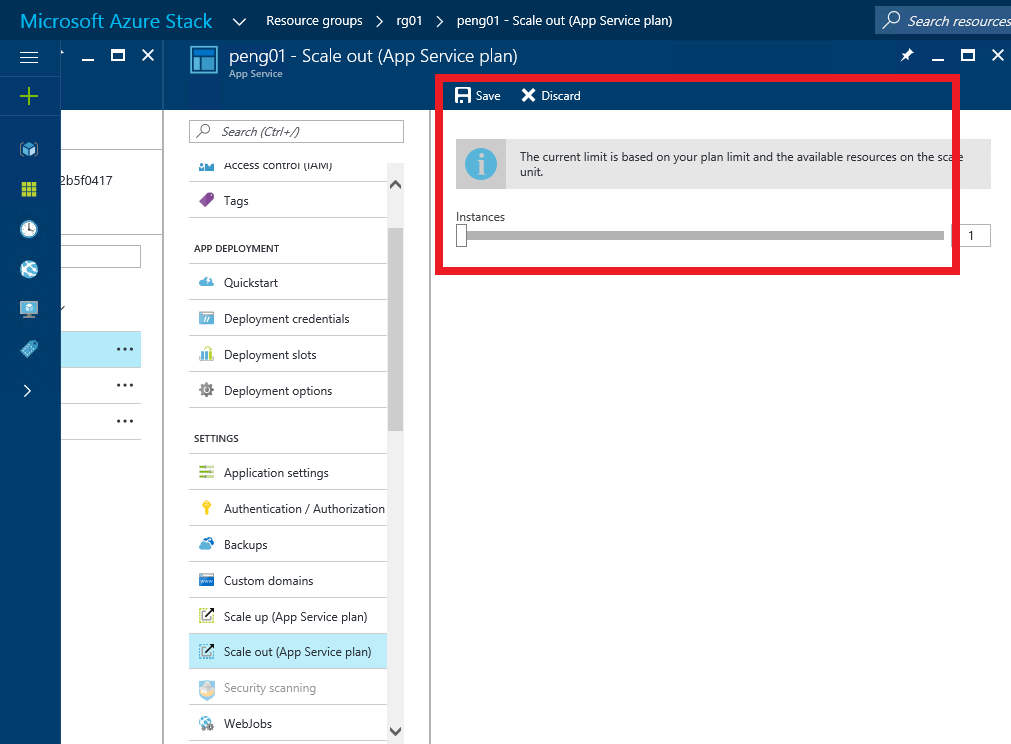
Task: Open Tags menu item
Action: [x=288, y=200]
